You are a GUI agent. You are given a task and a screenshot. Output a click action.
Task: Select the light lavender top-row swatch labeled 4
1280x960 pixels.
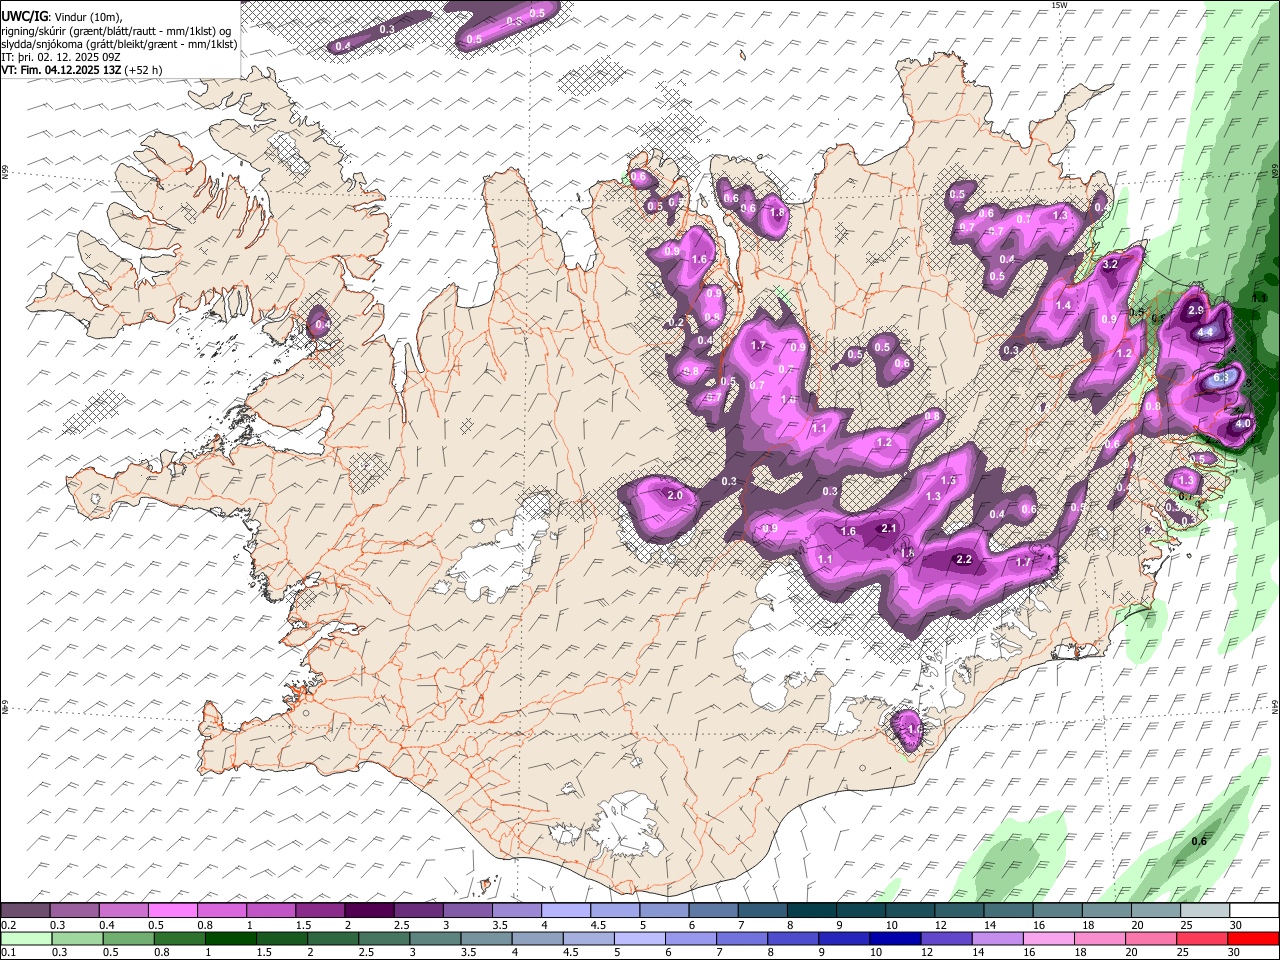[565, 910]
